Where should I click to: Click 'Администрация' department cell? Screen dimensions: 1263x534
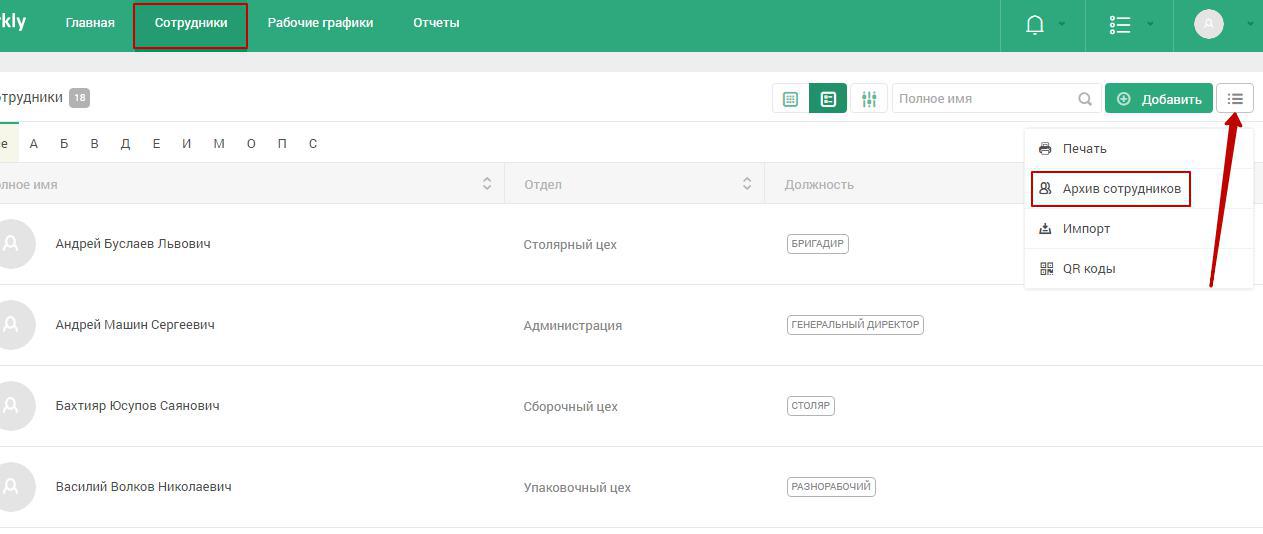click(x=573, y=326)
